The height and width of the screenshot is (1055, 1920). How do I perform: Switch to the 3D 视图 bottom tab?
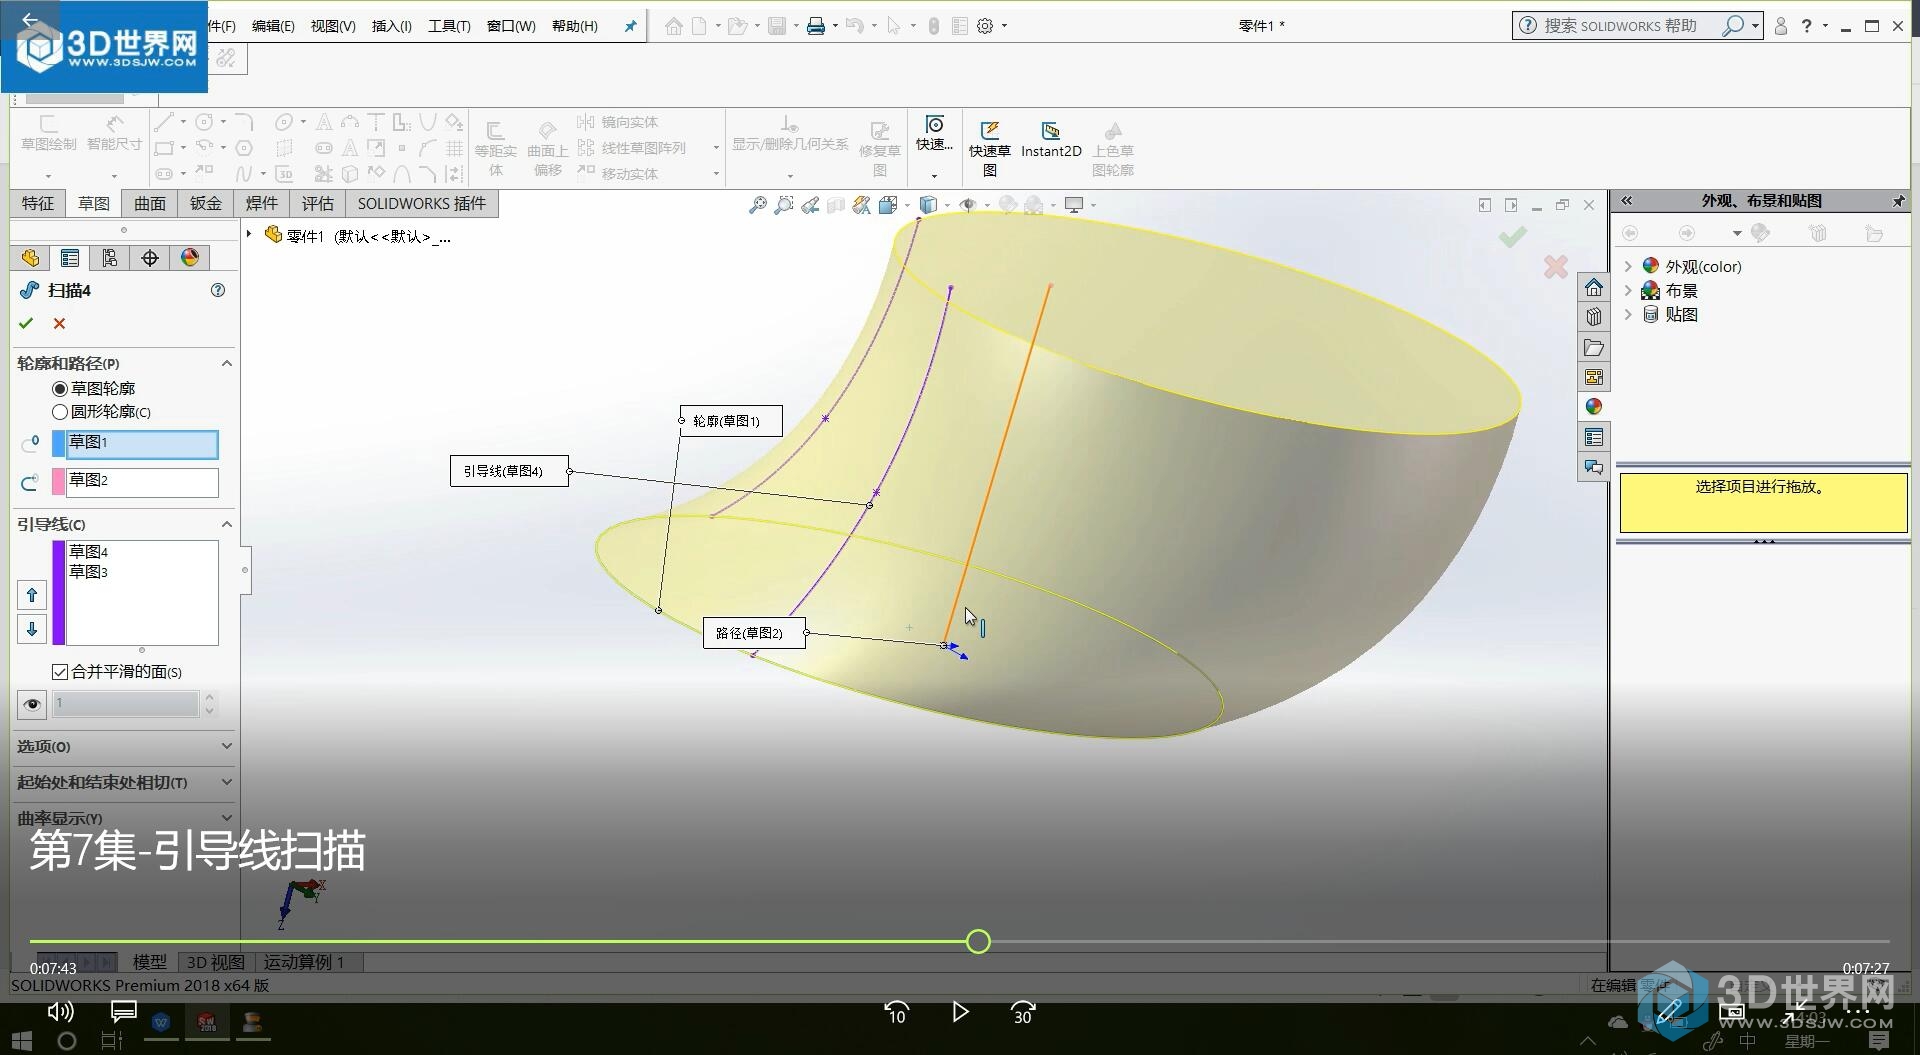(x=215, y=962)
